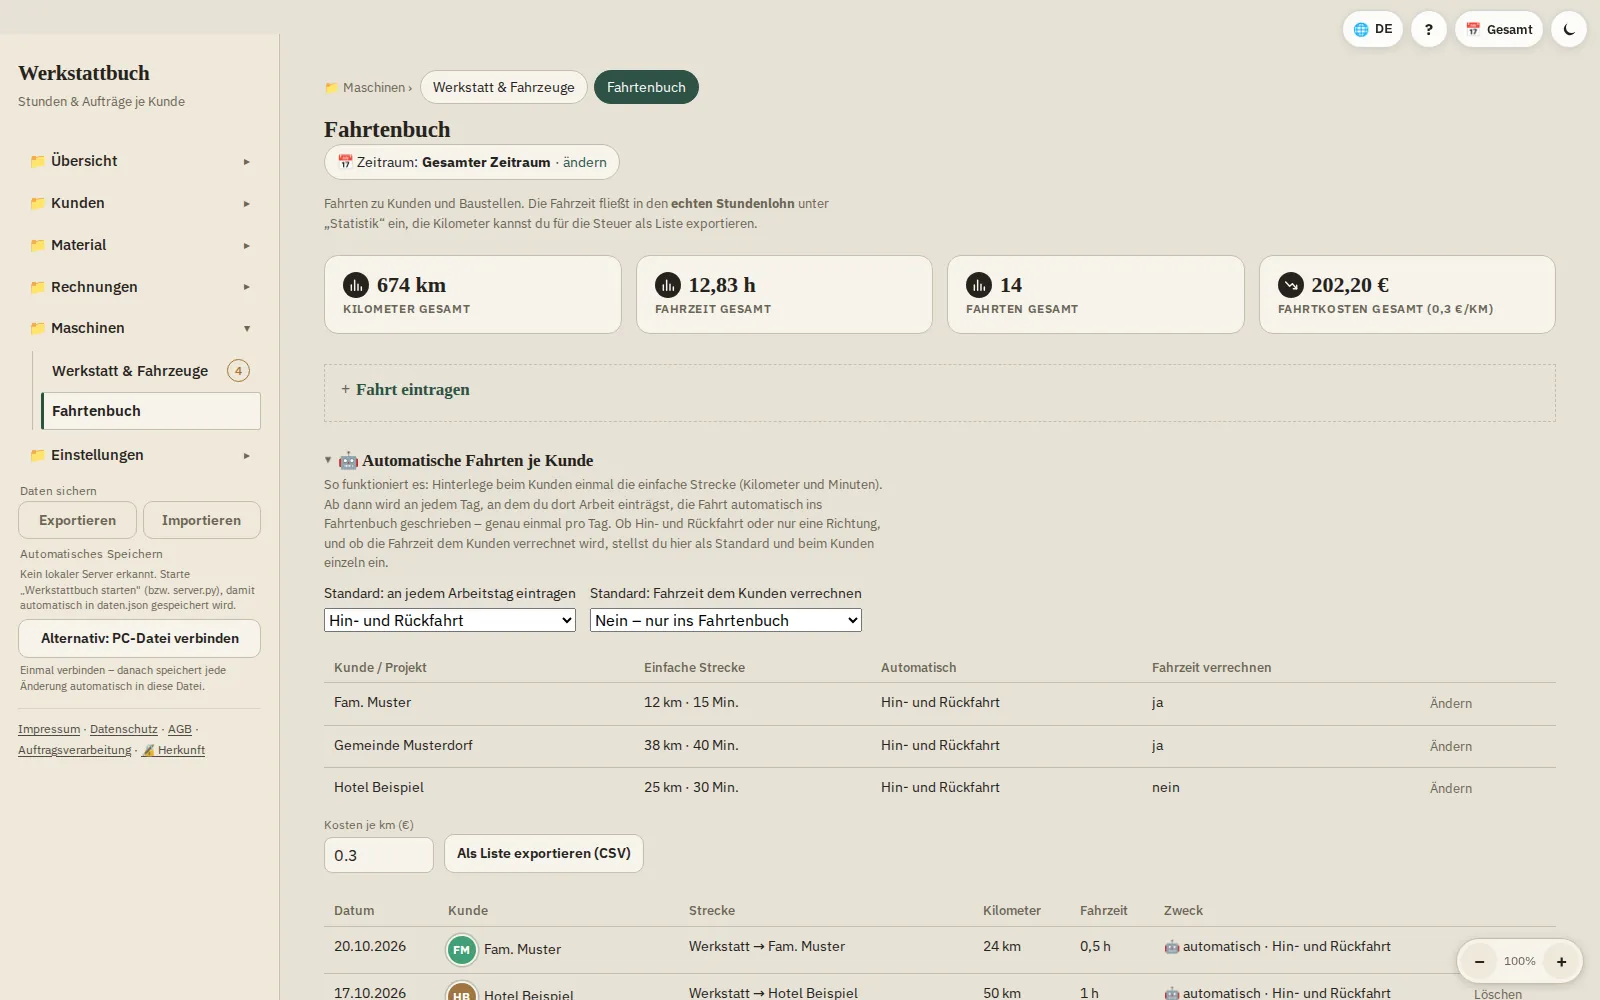Open Fahrzeit verrechnen standard dropdown
The width and height of the screenshot is (1600, 1000).
click(x=726, y=620)
